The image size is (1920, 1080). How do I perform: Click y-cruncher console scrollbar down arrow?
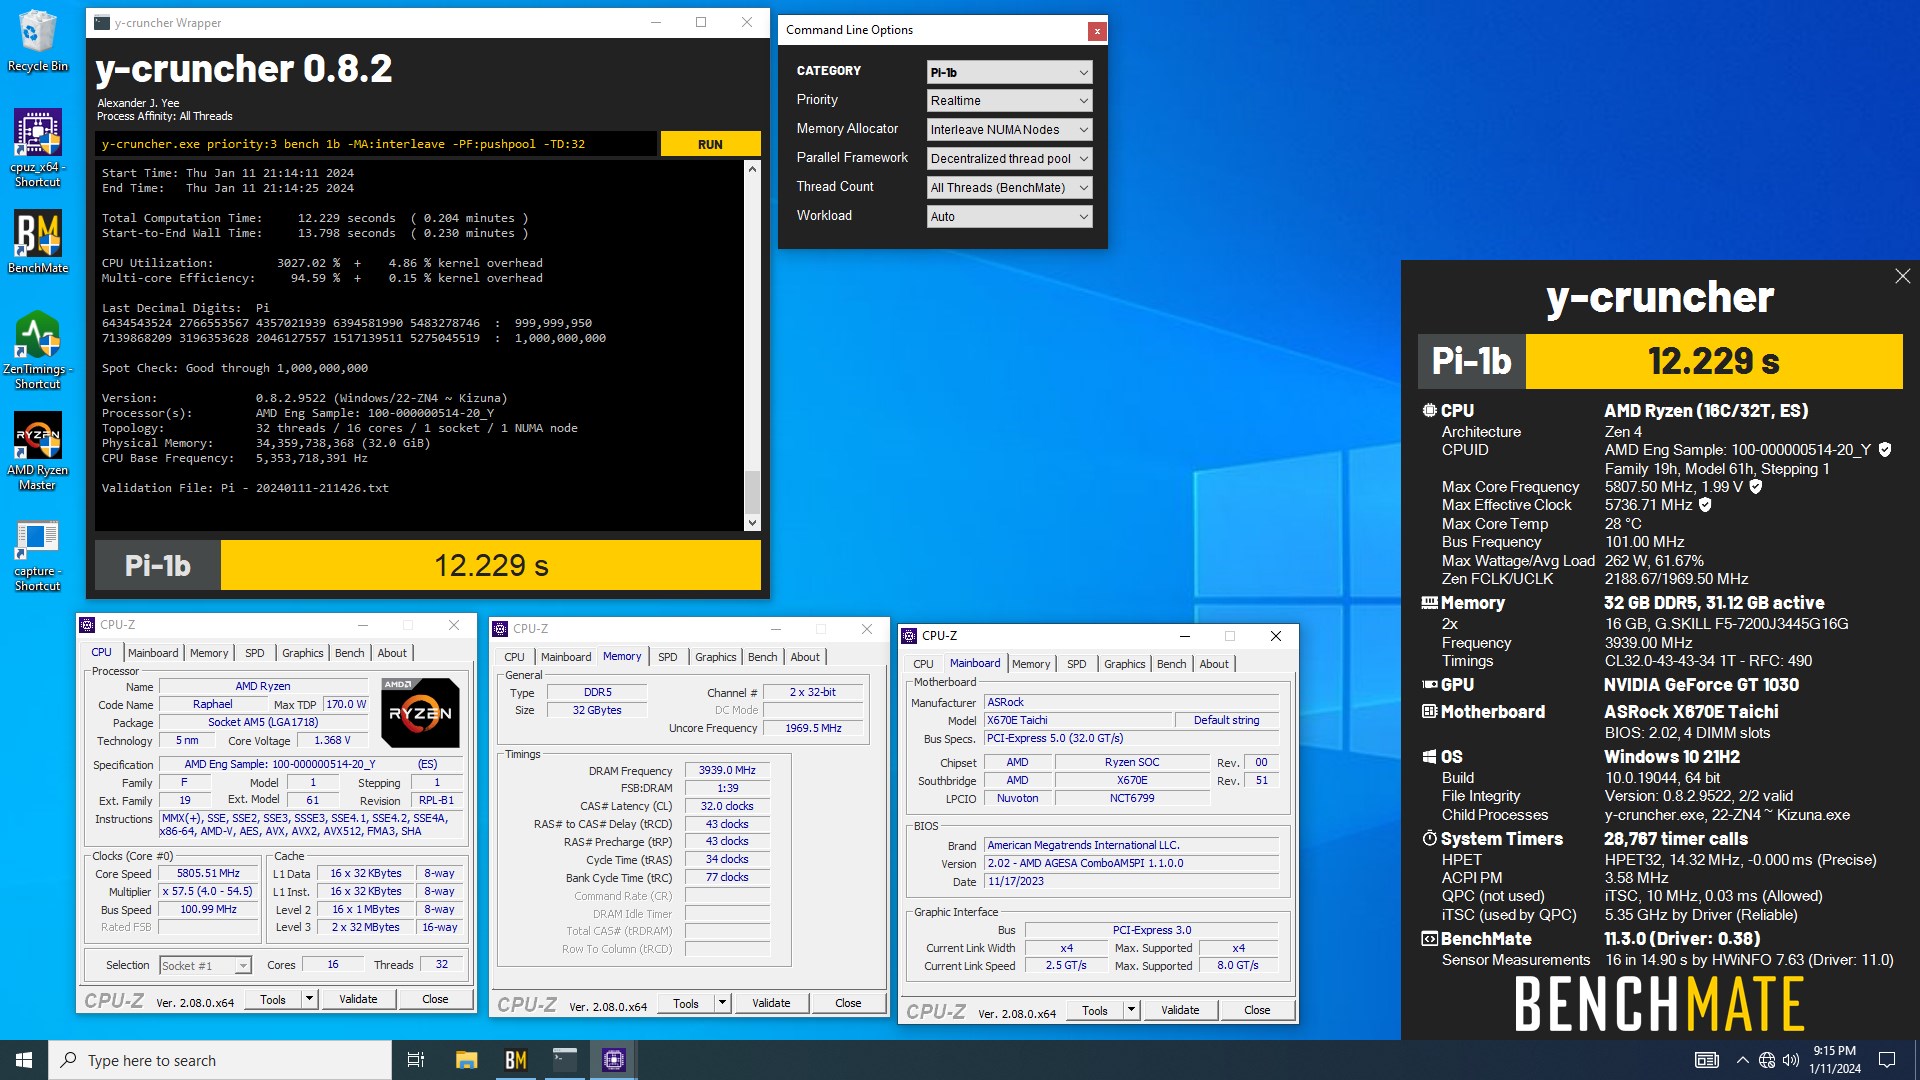752,523
